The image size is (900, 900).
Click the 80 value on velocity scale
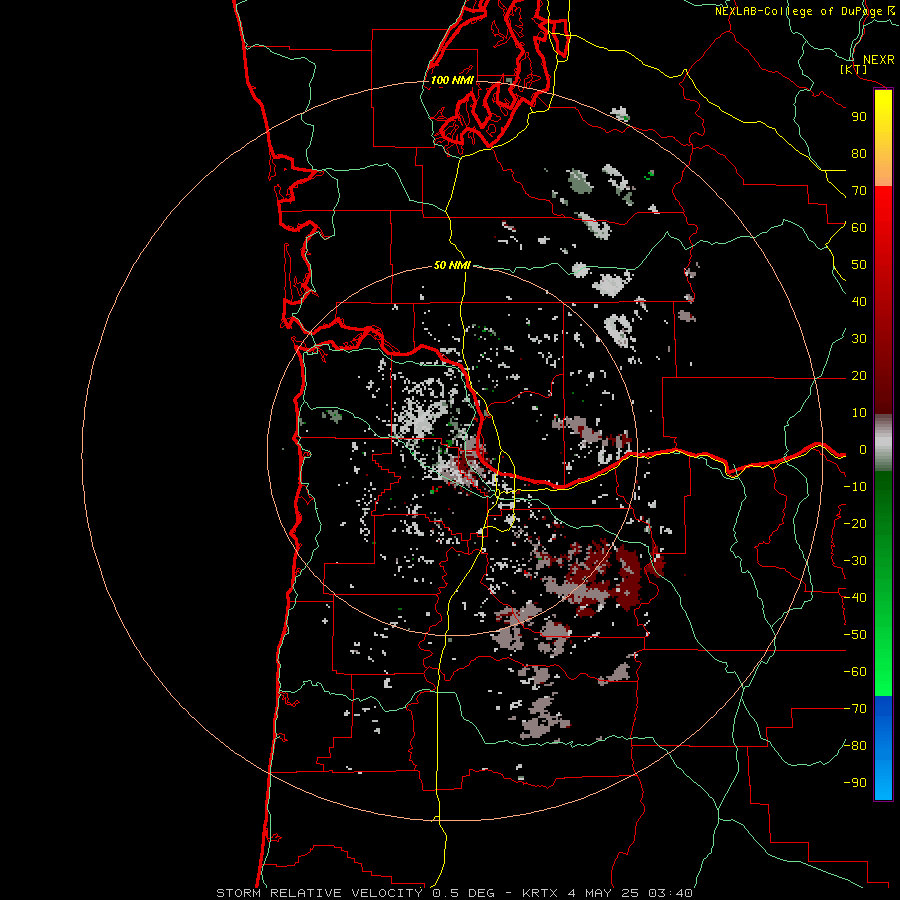pos(859,153)
